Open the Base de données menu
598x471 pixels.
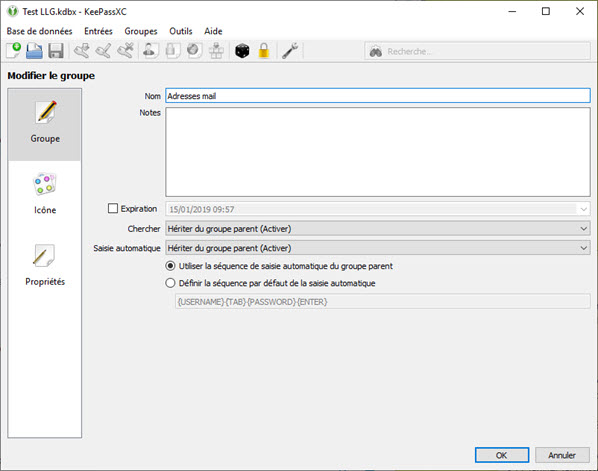point(39,31)
